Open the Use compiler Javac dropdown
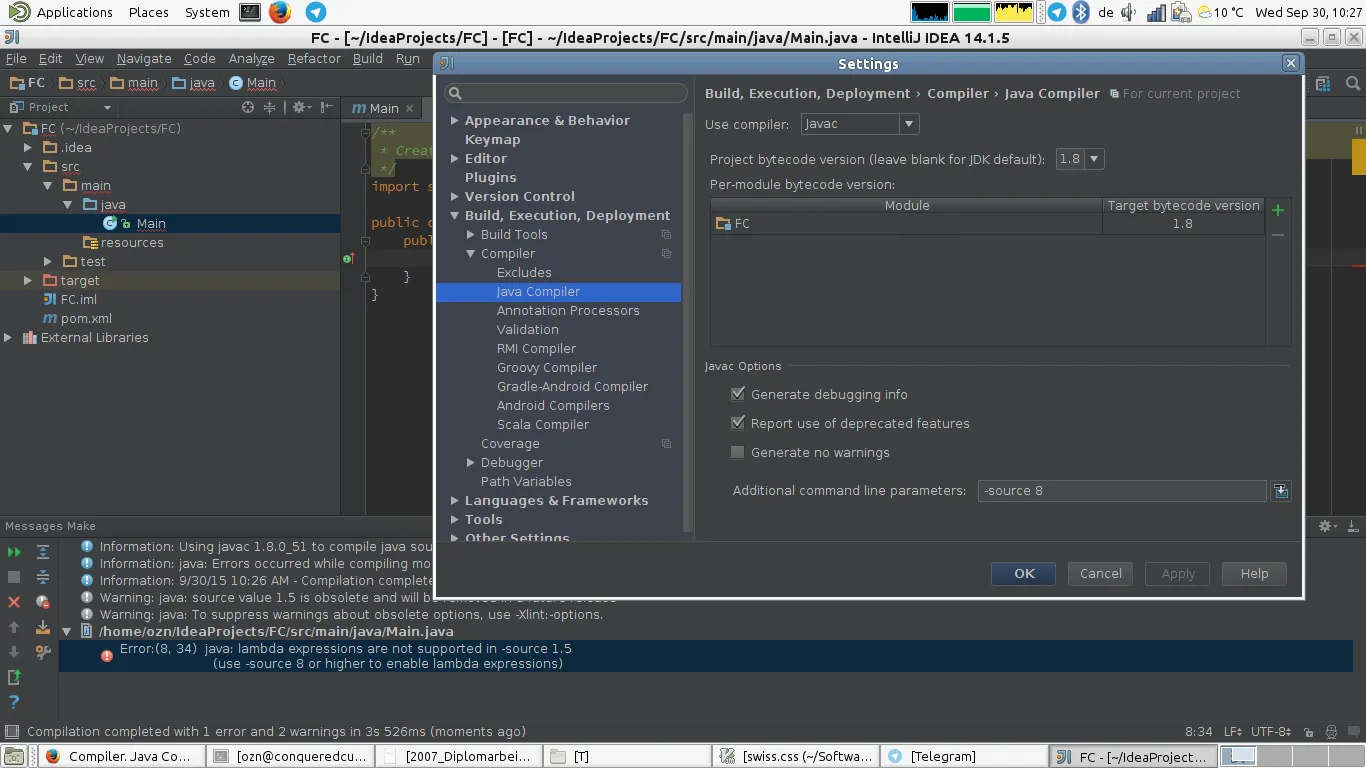The image size is (1366, 768). 860,124
